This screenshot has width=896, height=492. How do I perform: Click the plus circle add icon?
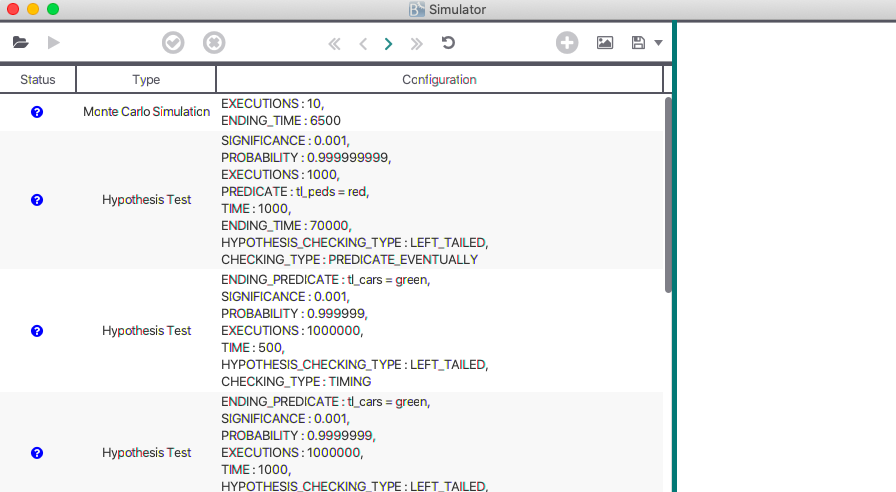point(567,43)
